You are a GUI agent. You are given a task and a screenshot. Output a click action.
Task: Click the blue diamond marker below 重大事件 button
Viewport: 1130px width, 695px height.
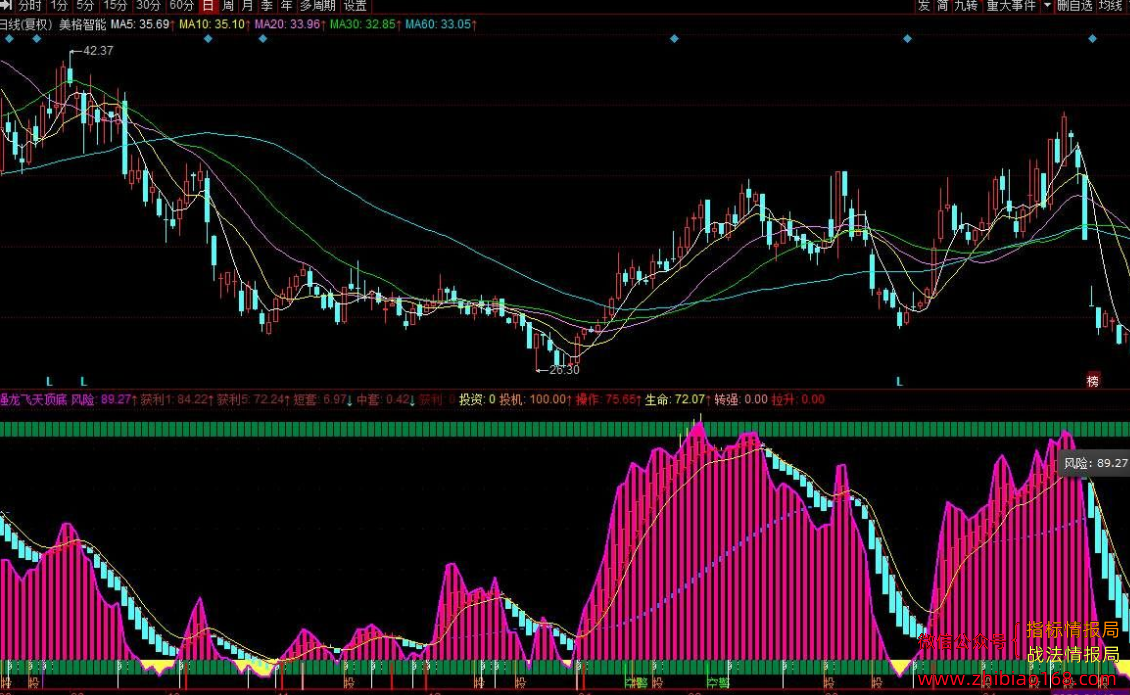pos(907,39)
